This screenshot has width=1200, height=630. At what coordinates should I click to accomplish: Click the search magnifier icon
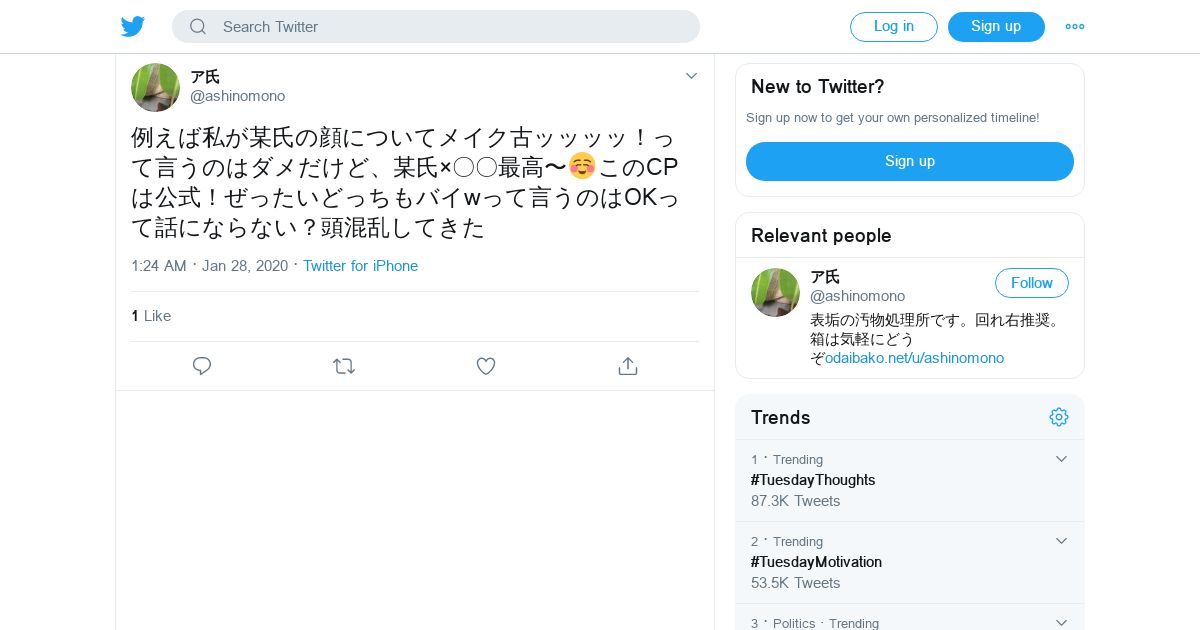tap(198, 27)
